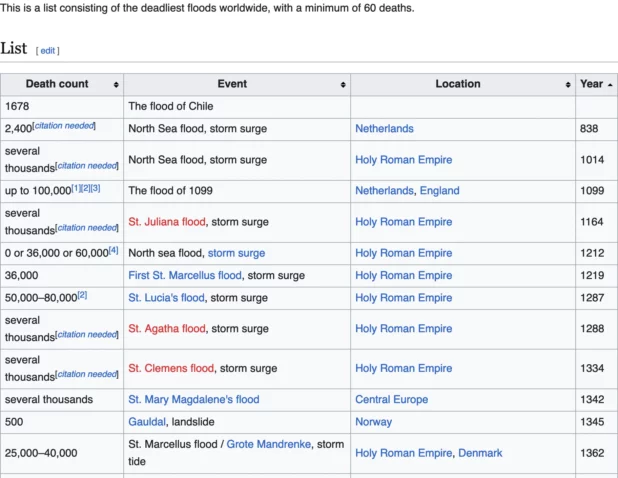Open First St. Marcellus flood article

[185, 275]
